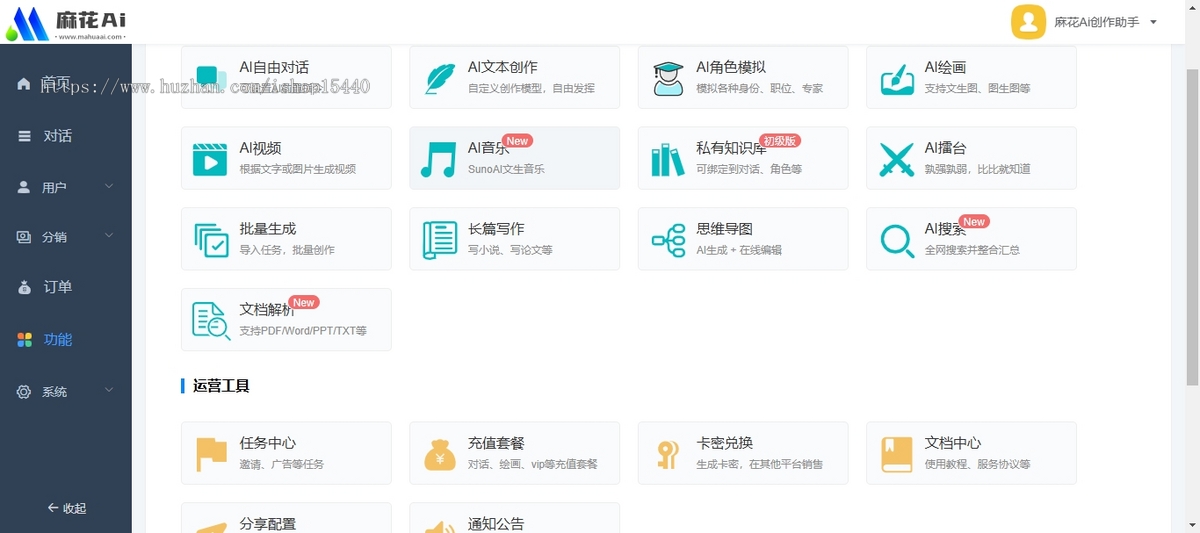Open the AI文本创作 title link
This screenshot has width=1200, height=533.
click(503, 67)
